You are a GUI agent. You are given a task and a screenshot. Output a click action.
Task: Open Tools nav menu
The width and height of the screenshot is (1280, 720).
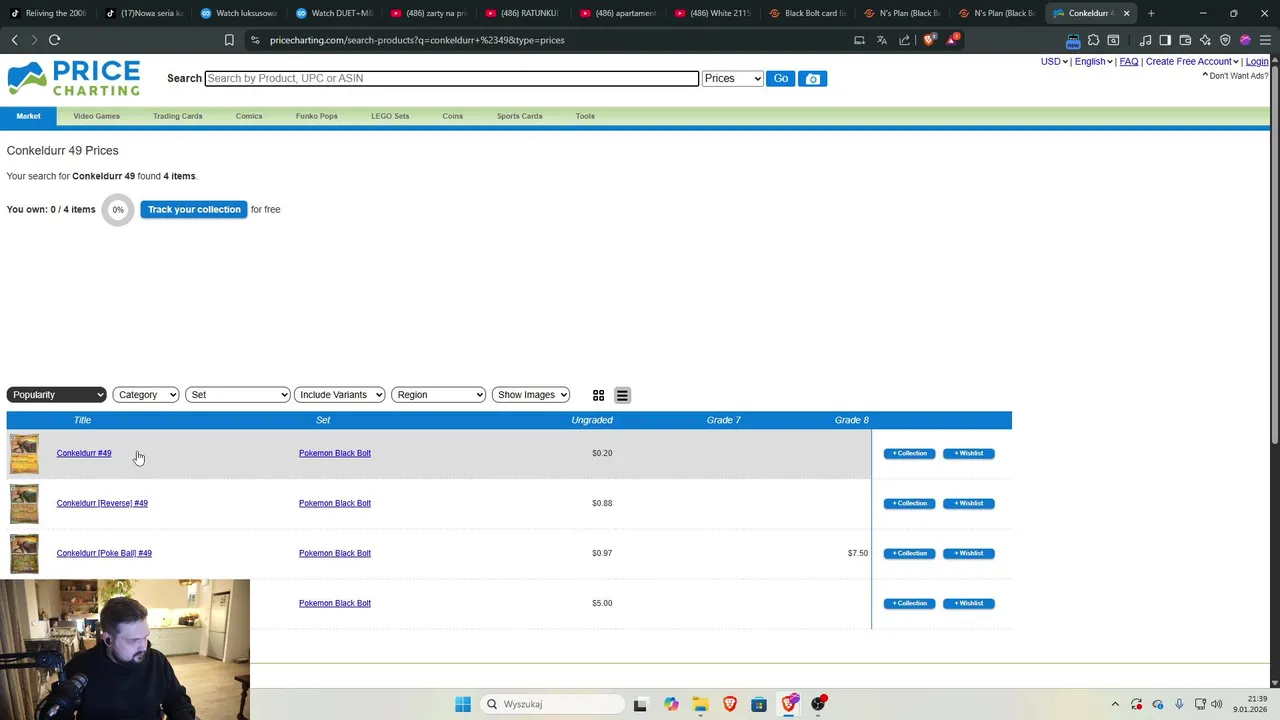(585, 116)
